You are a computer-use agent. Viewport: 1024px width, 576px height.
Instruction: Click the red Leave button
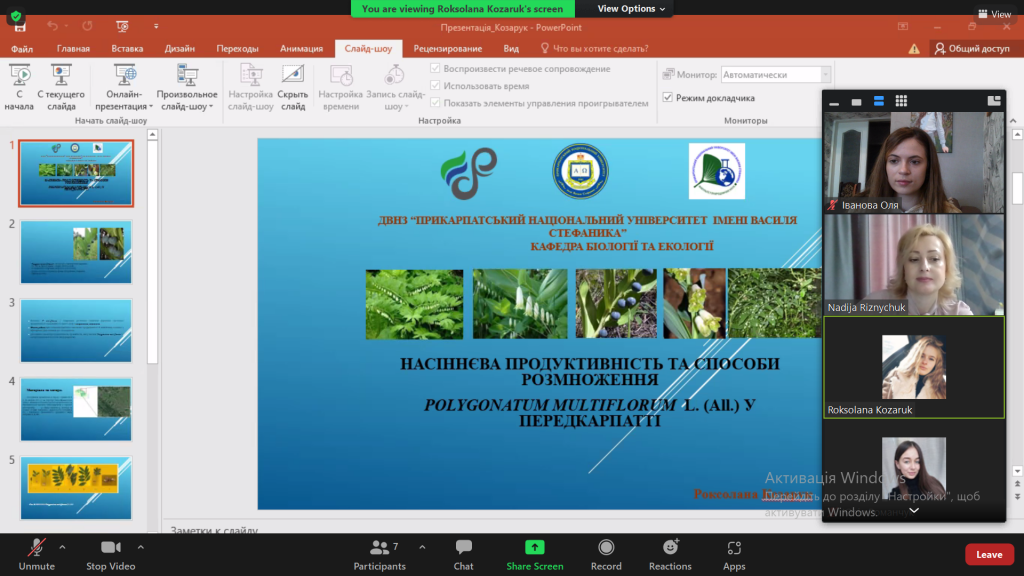pos(989,555)
